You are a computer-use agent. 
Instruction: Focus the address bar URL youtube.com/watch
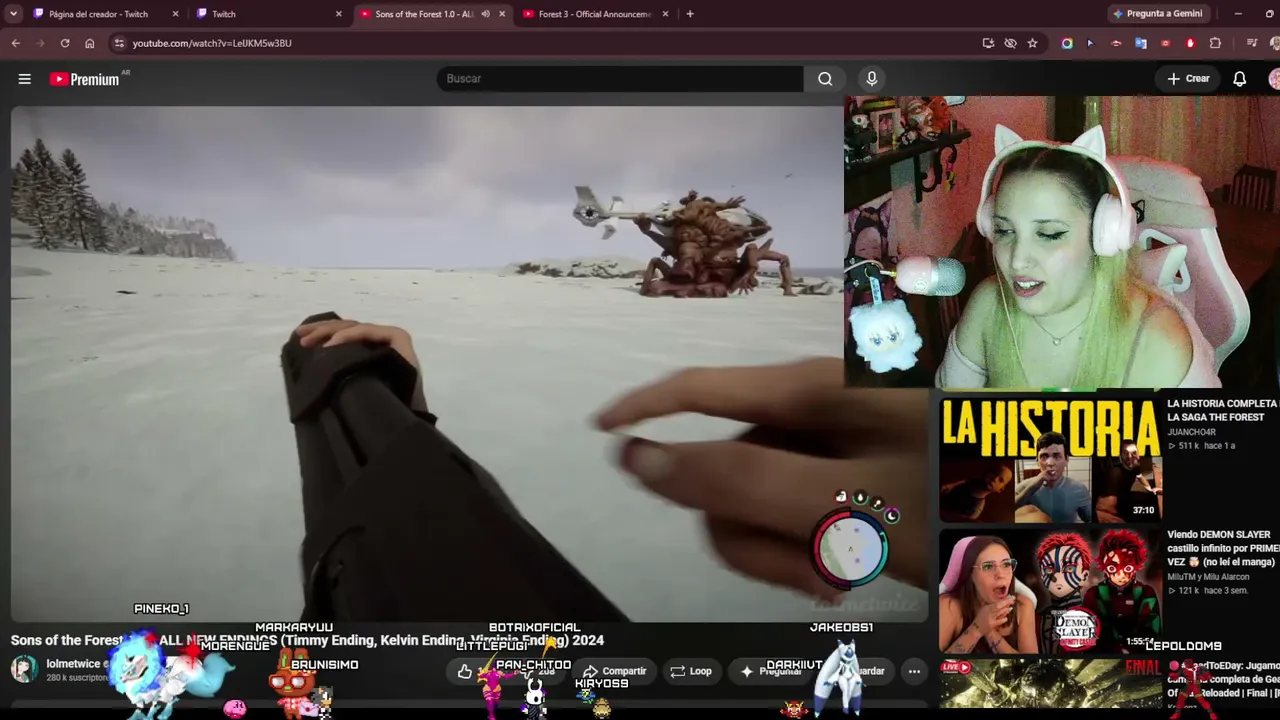coord(212,43)
